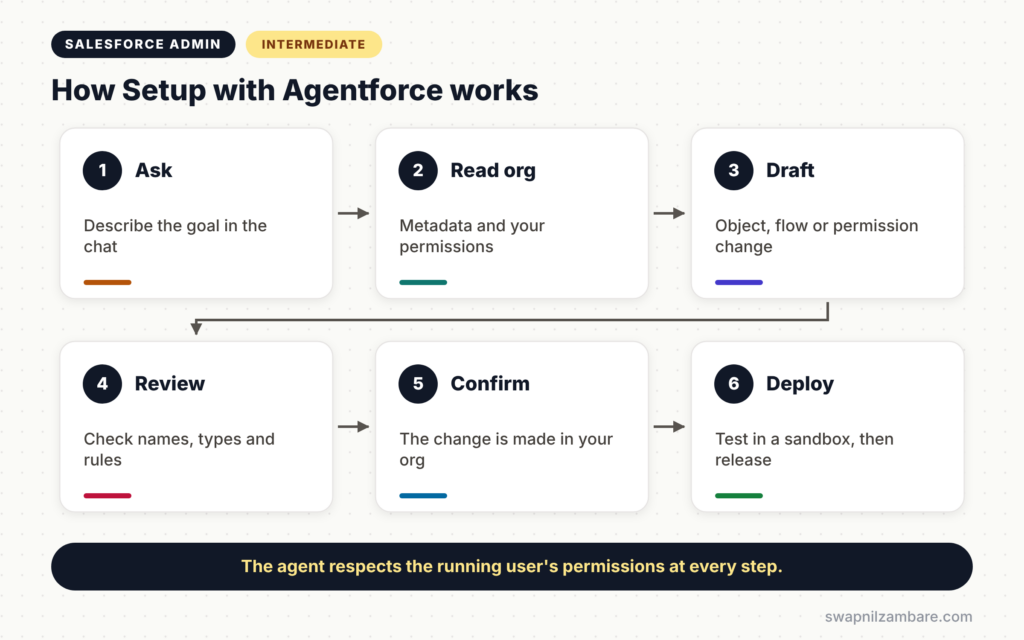This screenshot has height=640, width=1024.
Task: Click the INTERMEDIATE level badge
Action: point(313,44)
